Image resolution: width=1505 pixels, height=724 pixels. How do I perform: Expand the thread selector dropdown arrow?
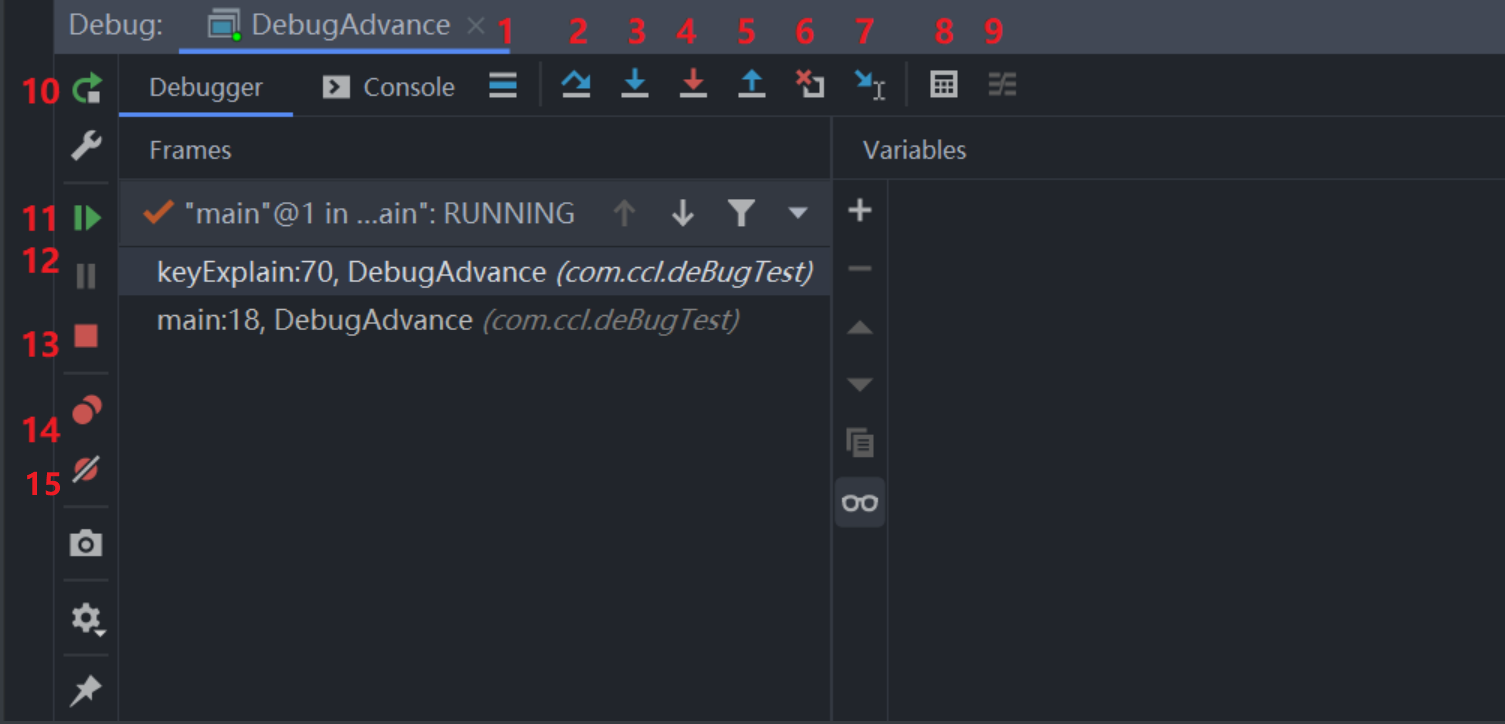pos(798,213)
